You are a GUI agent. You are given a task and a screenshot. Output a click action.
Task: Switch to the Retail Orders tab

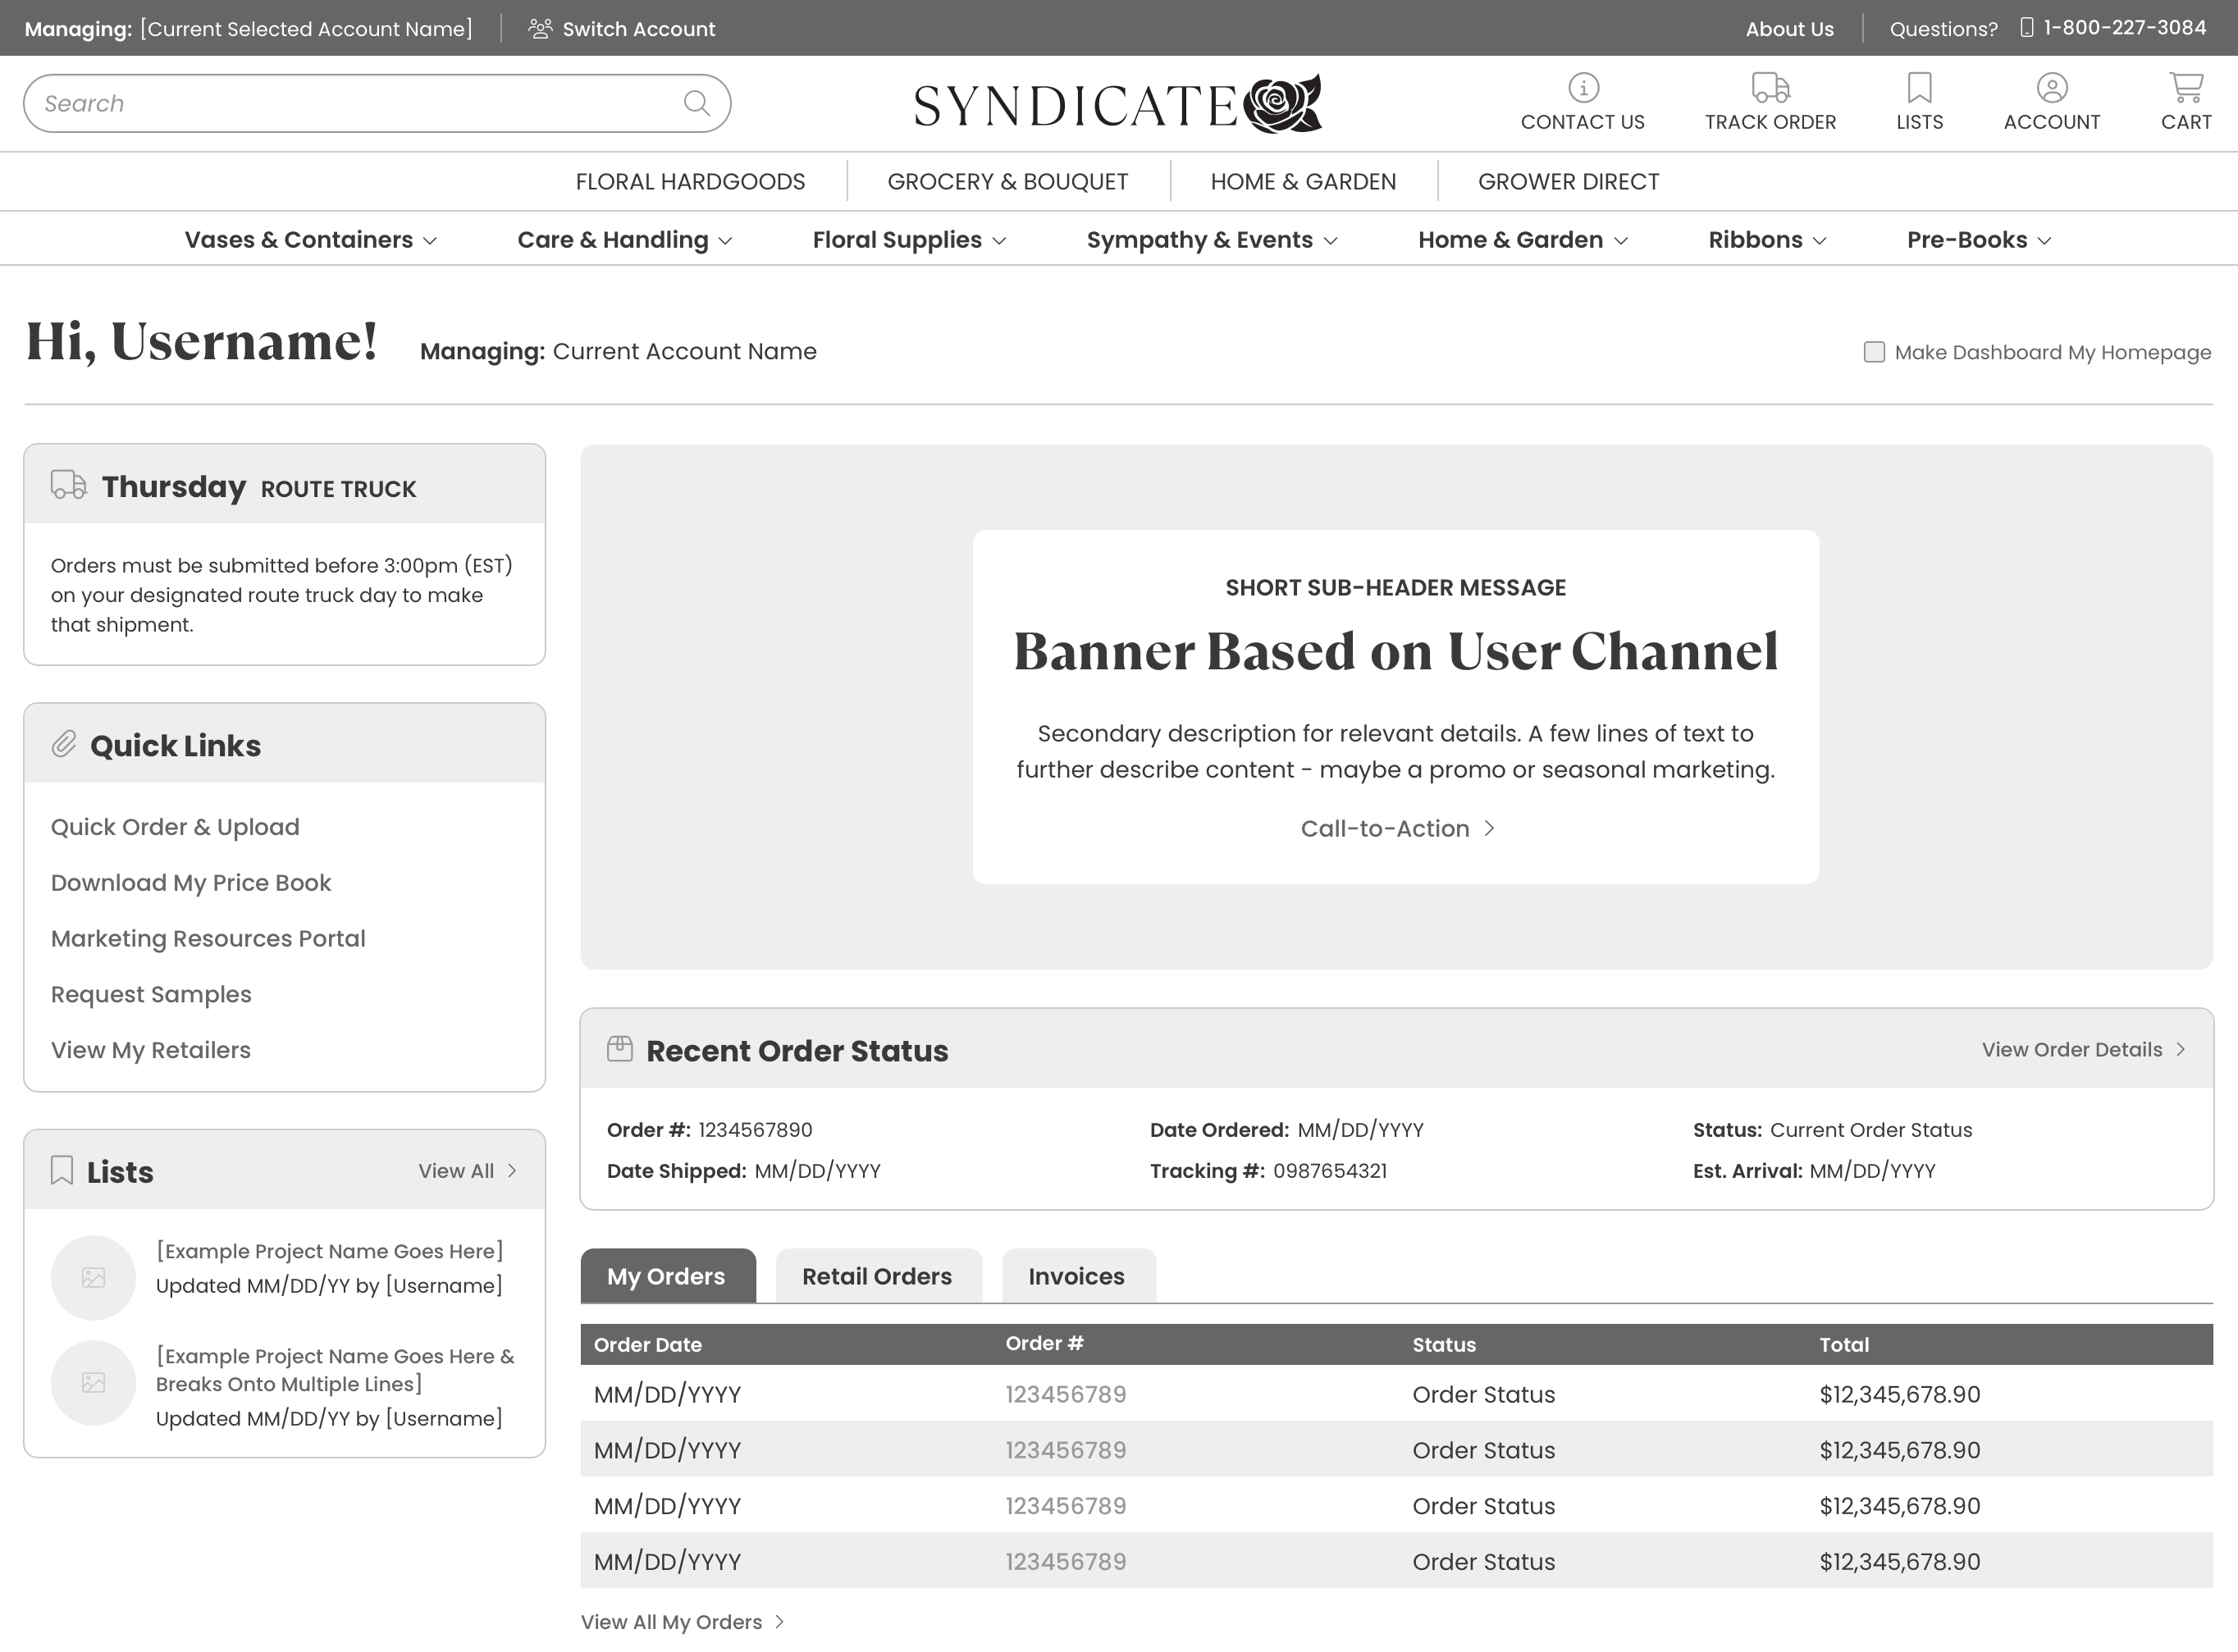878,1276
